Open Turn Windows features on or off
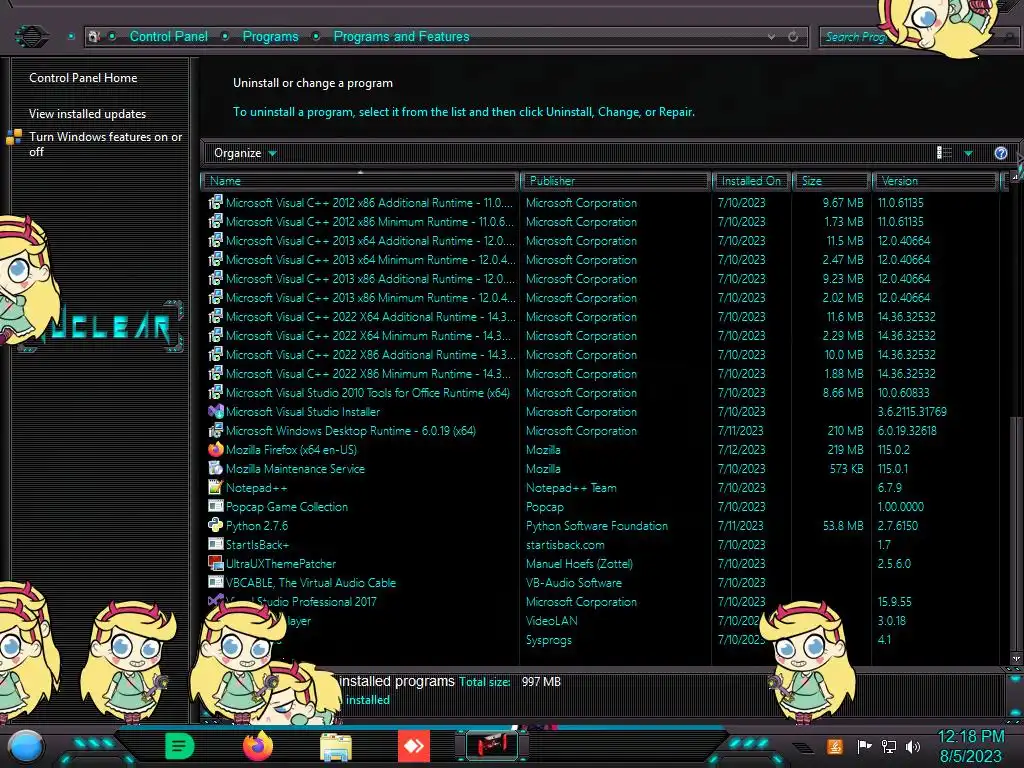 click(106, 144)
